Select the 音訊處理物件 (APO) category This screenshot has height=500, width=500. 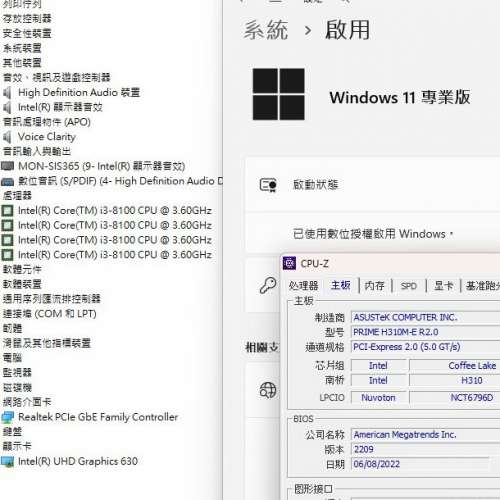tap(47, 122)
